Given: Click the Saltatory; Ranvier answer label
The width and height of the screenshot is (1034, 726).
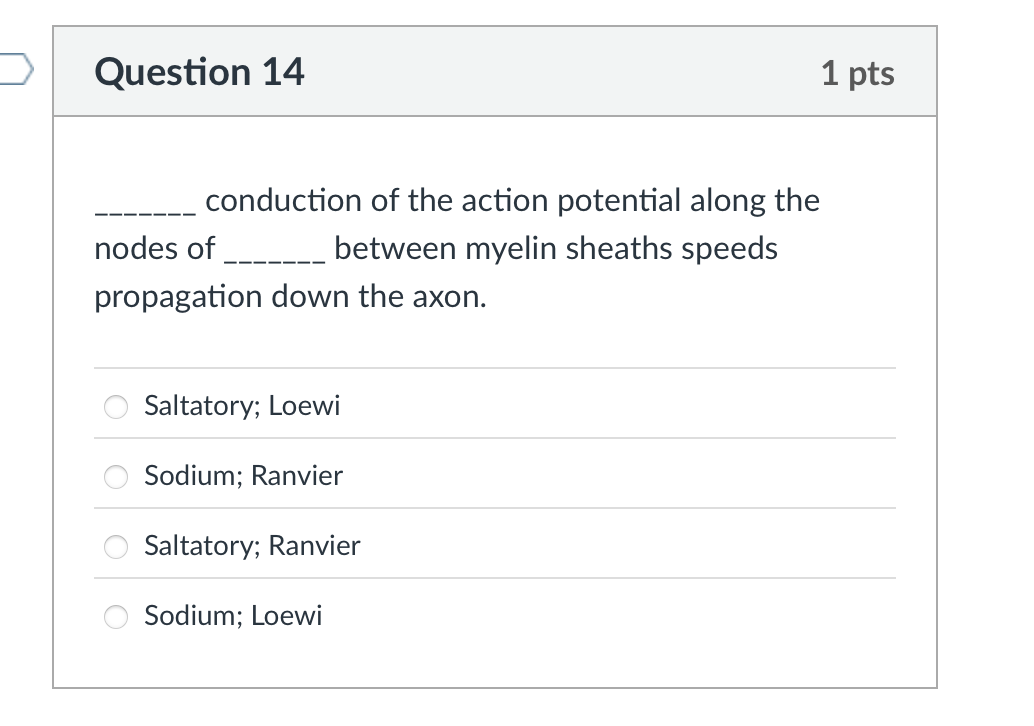Looking at the screenshot, I should point(251,546).
